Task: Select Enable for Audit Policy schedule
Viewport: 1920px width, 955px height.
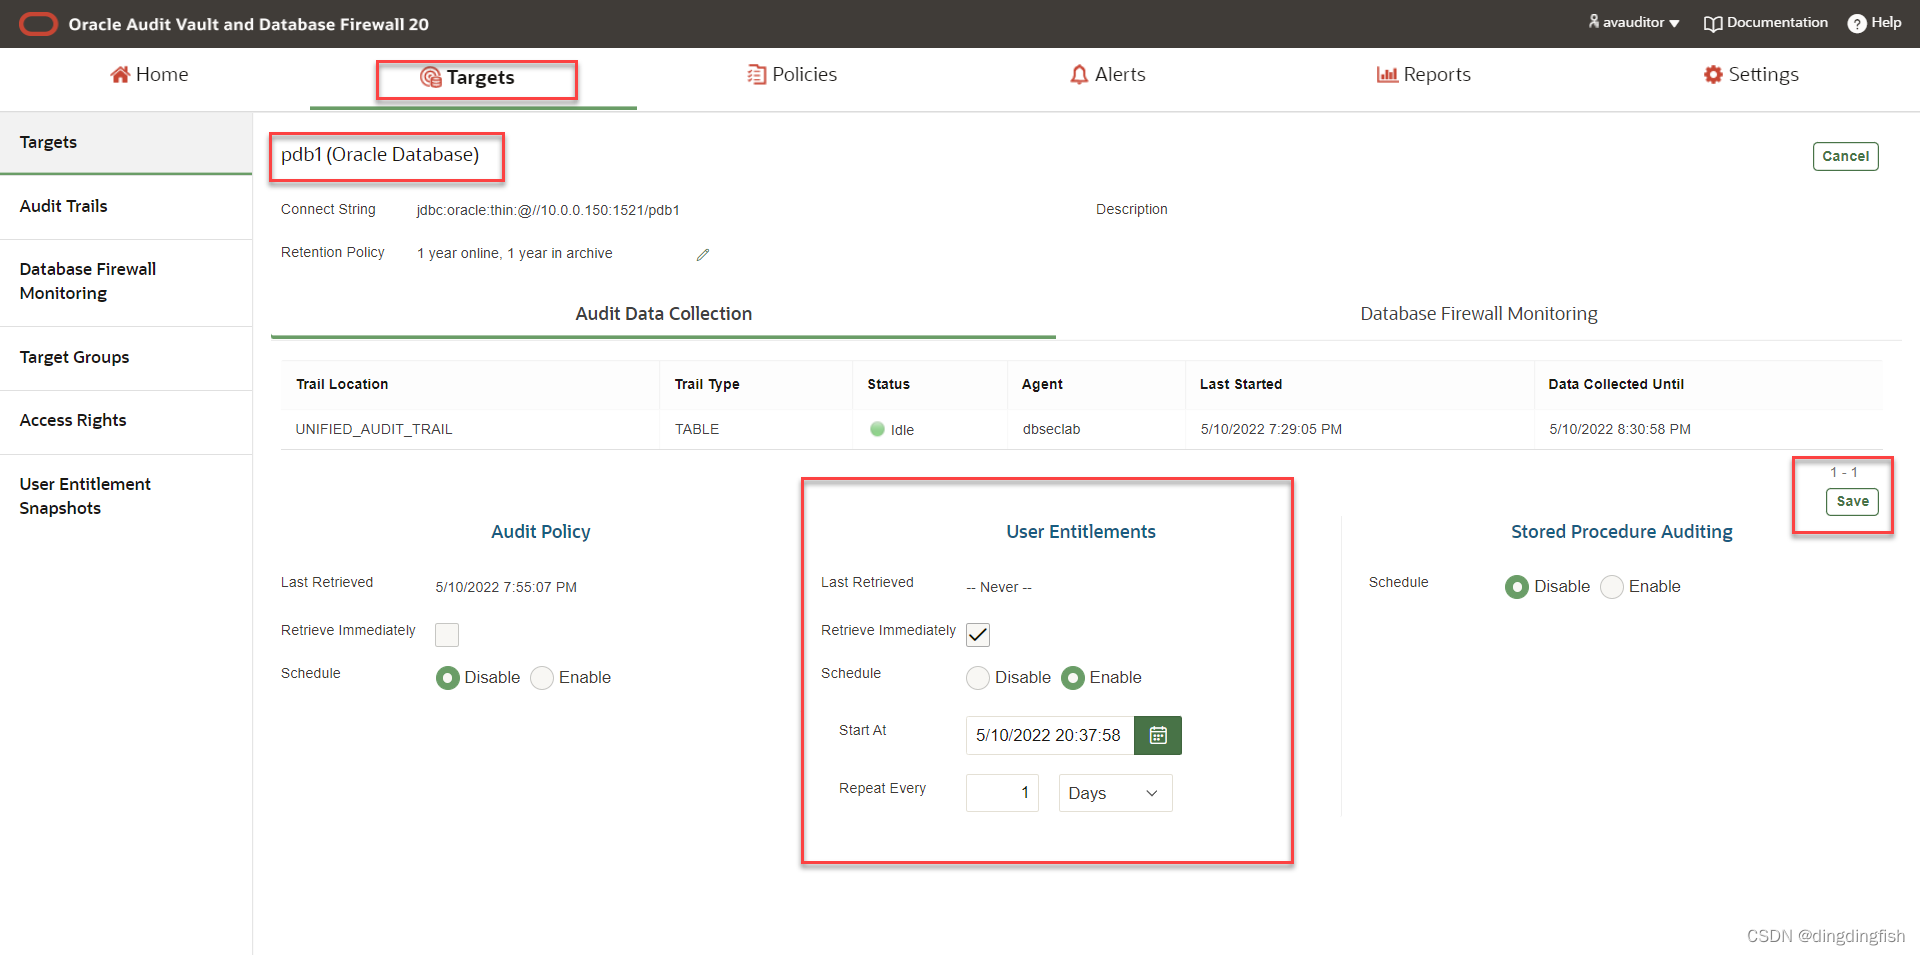Action: click(x=542, y=678)
